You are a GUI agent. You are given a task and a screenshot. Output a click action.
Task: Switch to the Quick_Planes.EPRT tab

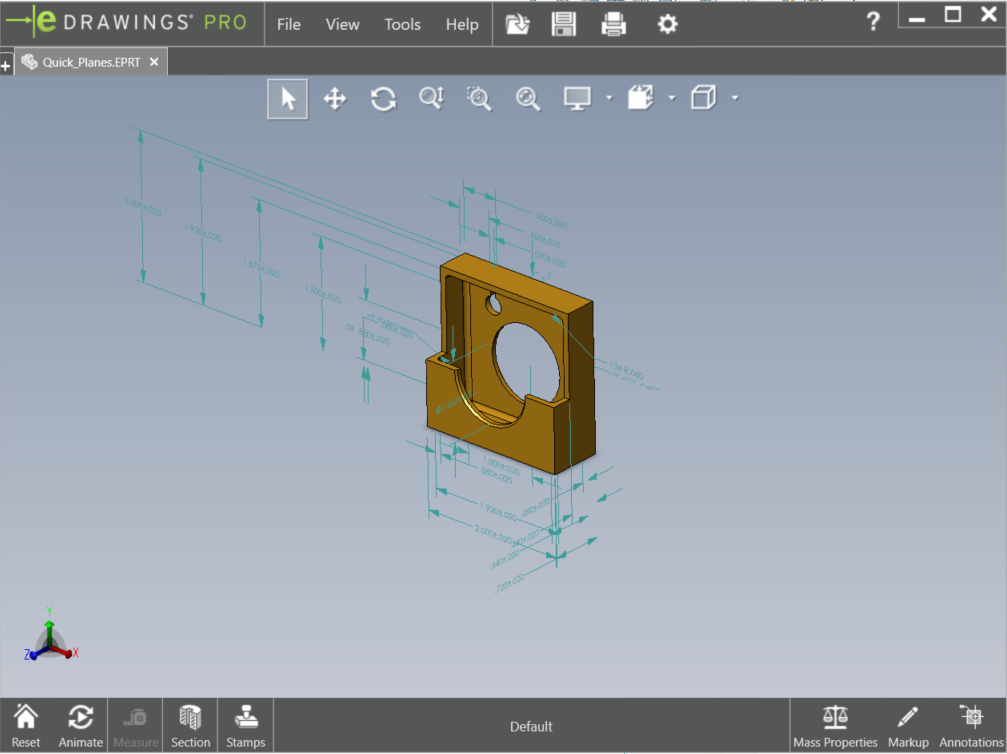point(90,62)
